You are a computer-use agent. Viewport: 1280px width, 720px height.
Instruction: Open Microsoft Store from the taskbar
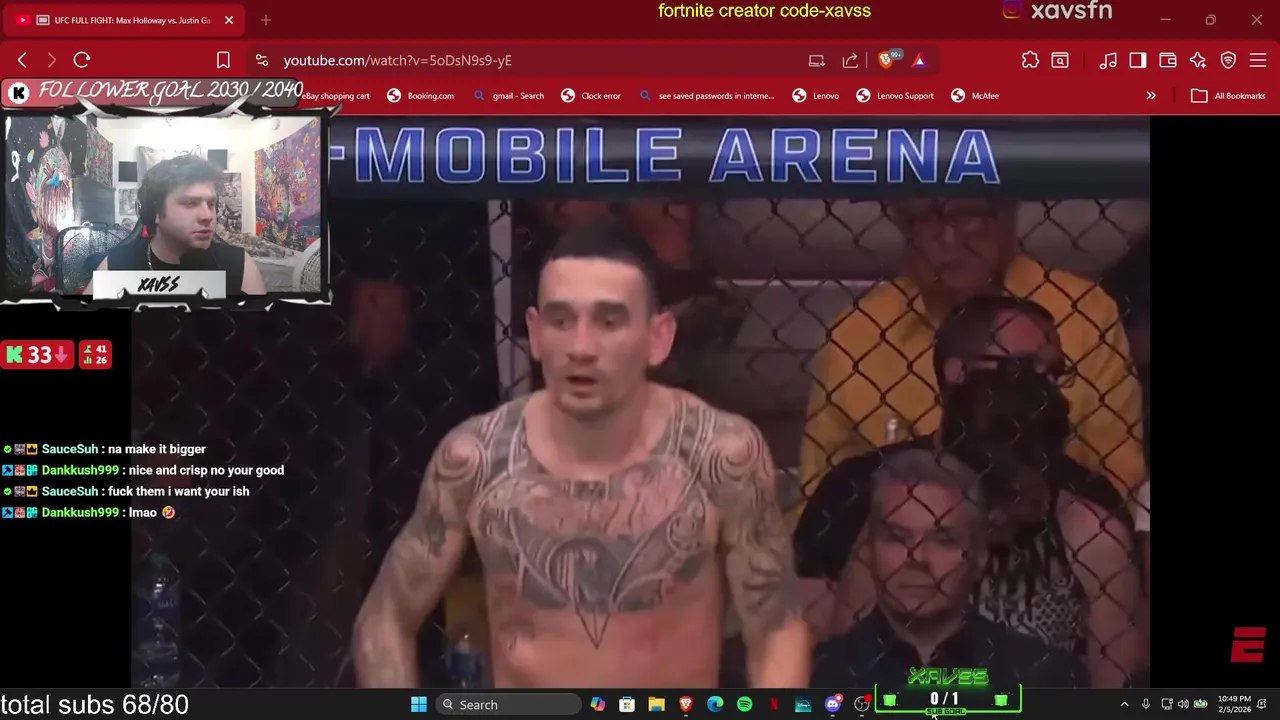627,705
